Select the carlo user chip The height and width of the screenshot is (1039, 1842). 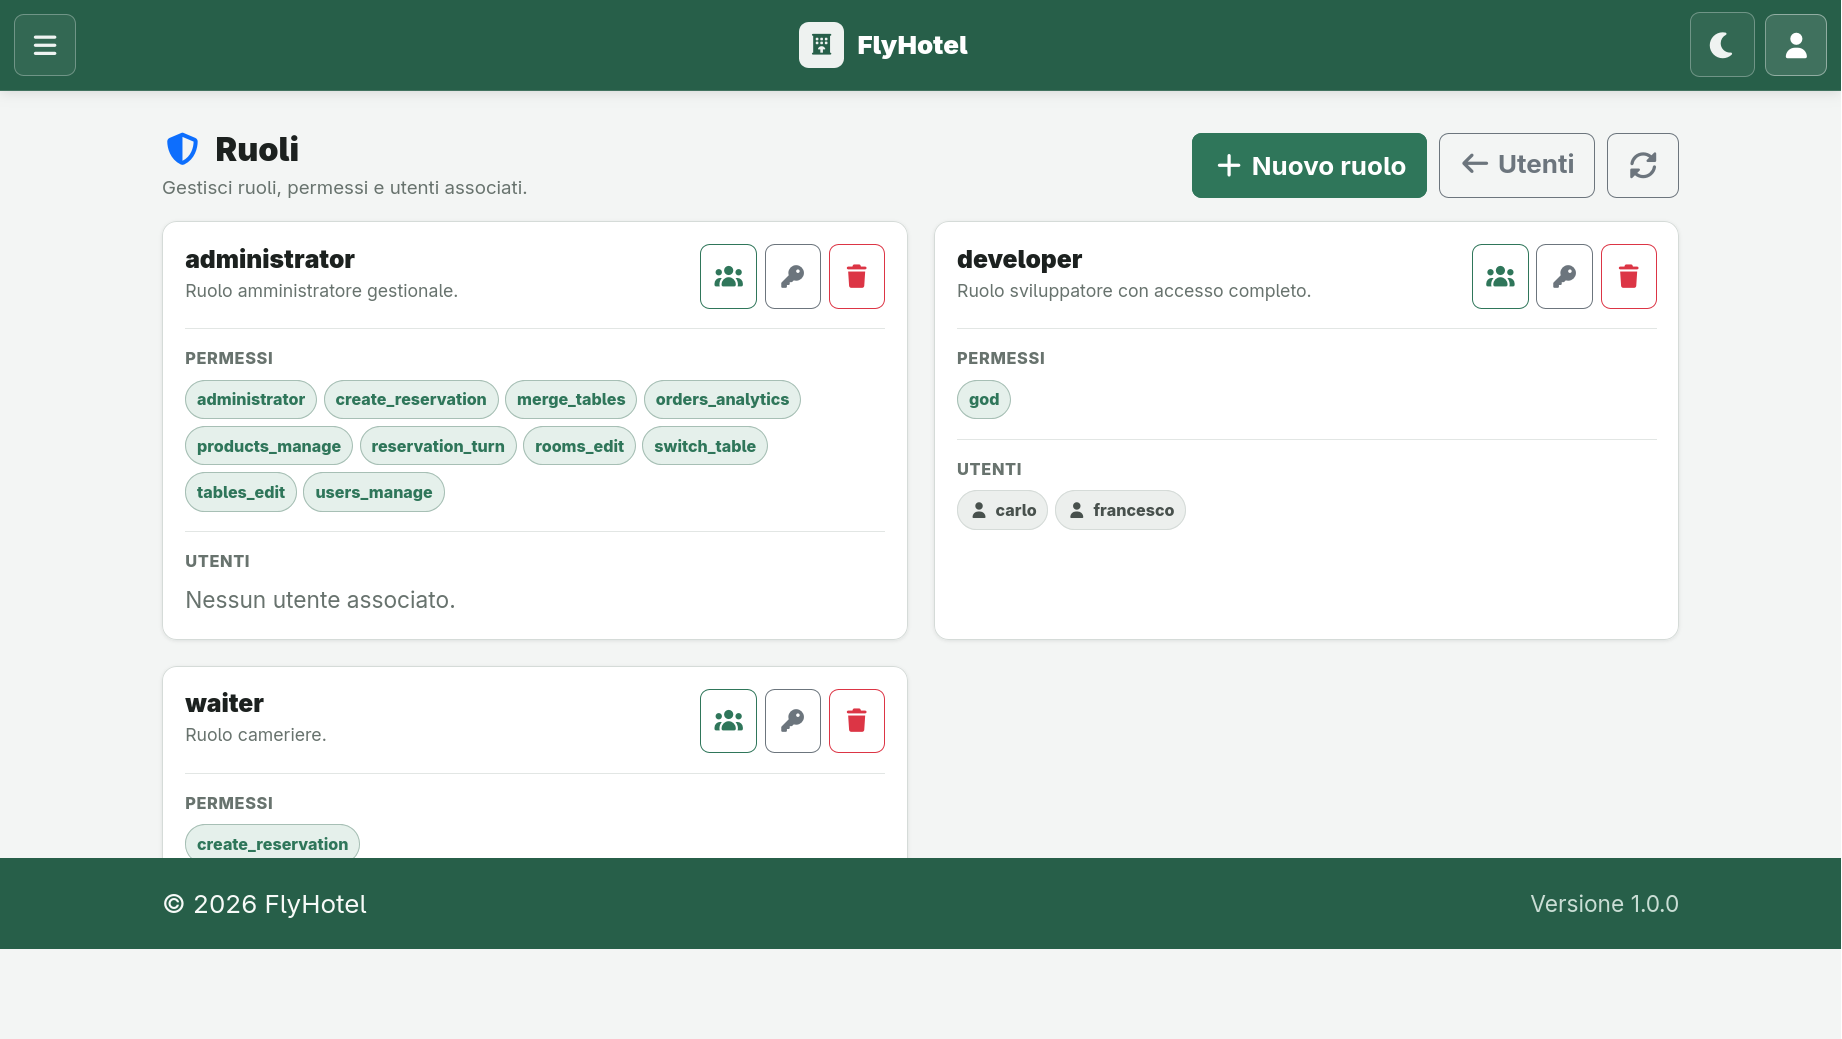(1002, 510)
